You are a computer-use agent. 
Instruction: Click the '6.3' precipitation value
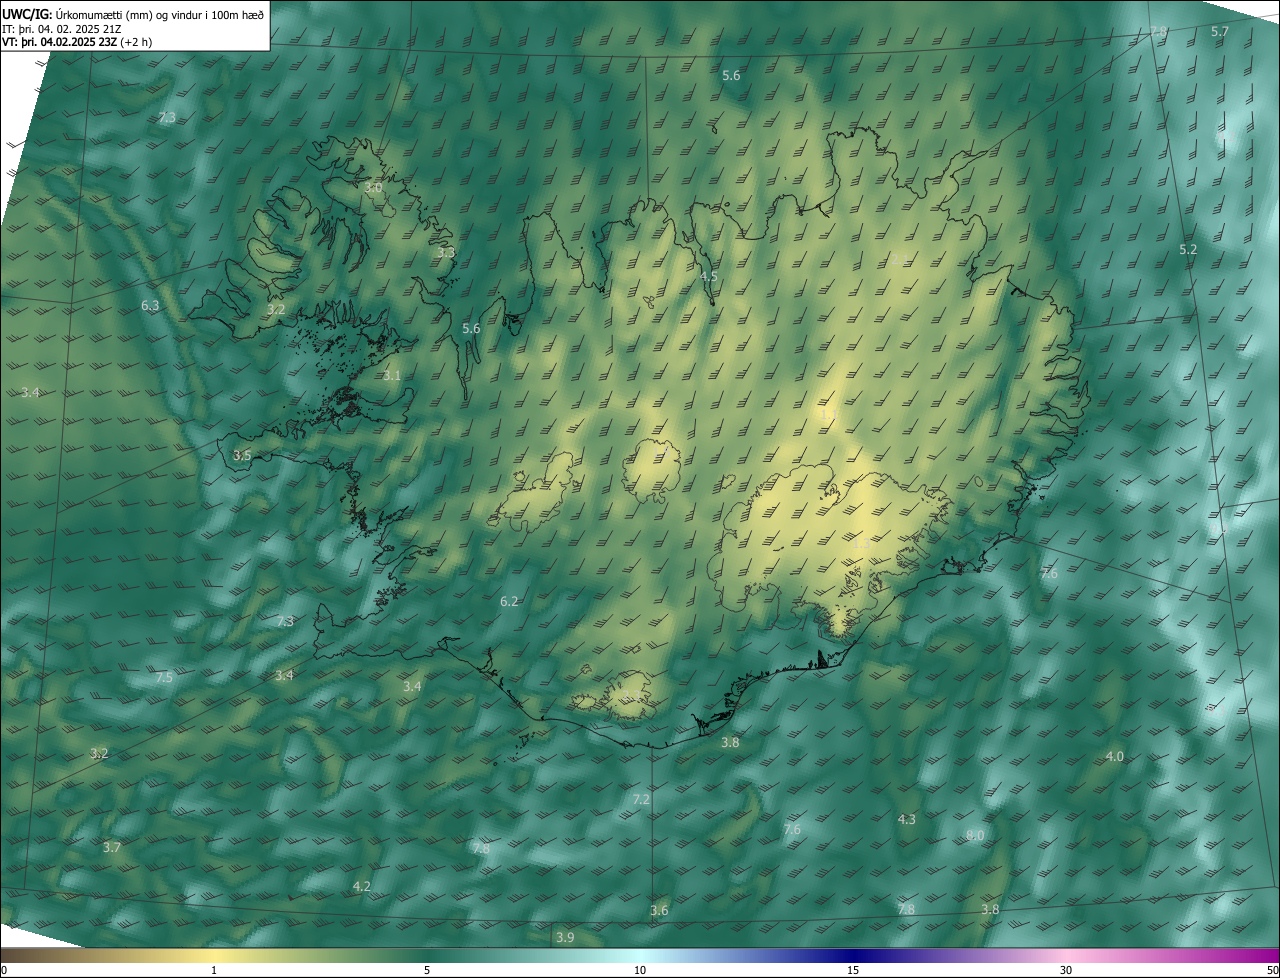click(150, 306)
